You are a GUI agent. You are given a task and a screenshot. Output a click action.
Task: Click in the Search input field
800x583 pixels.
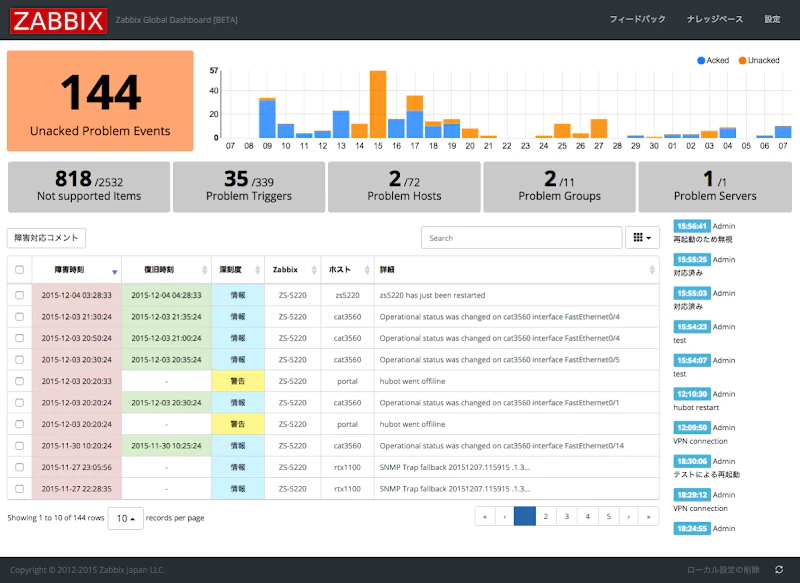(521, 238)
